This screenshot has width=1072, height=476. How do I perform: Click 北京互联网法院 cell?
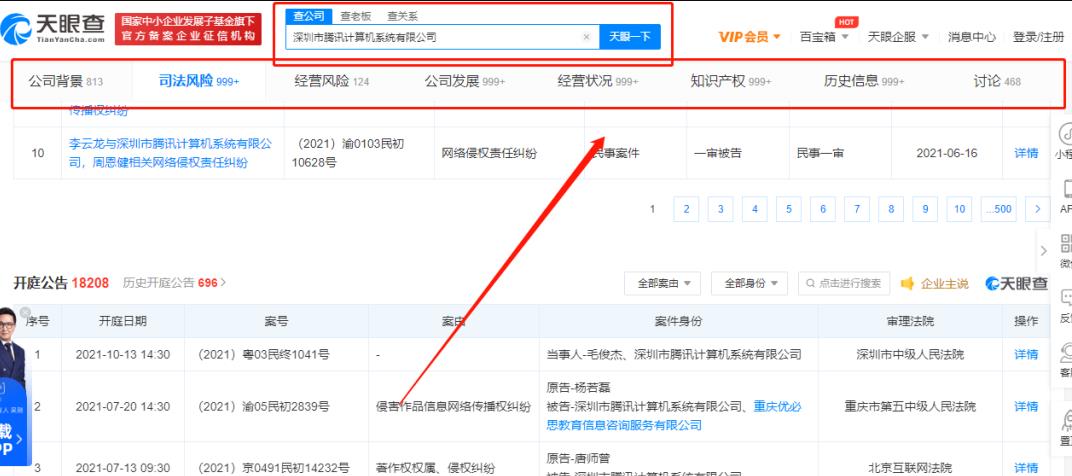pos(912,468)
